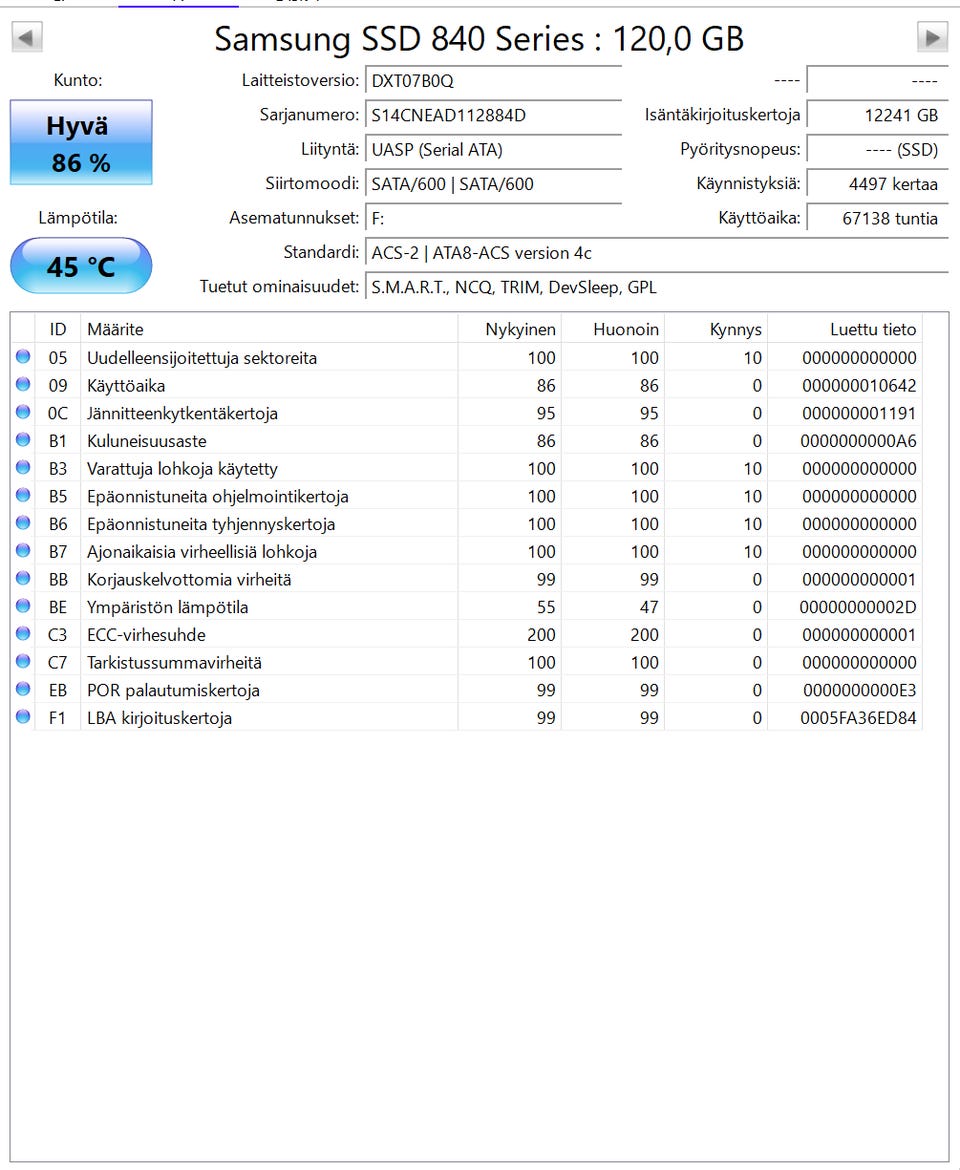This screenshot has width=960, height=1170.
Task: Select the Ajonaikaisia virheellisiä lohkoja attribute name
Action: point(202,551)
